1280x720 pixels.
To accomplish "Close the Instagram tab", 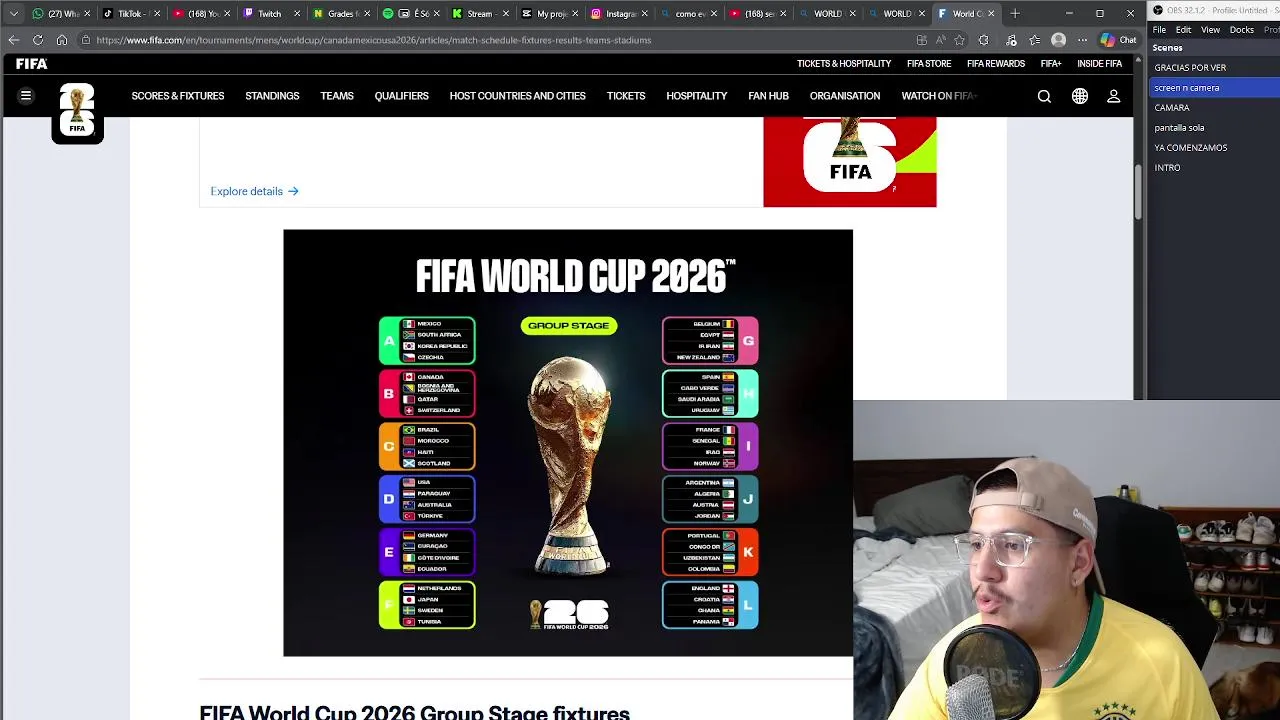I will pos(645,14).
